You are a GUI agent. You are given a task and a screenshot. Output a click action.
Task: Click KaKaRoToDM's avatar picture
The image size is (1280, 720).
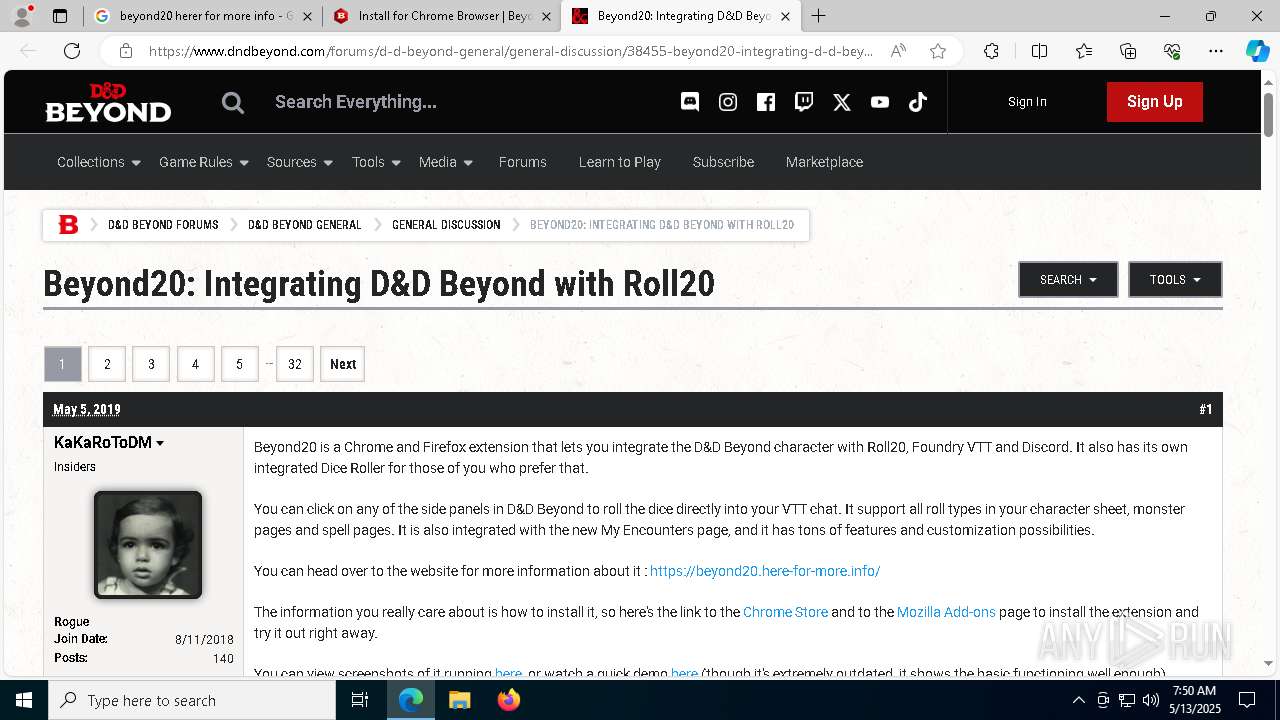coord(148,545)
